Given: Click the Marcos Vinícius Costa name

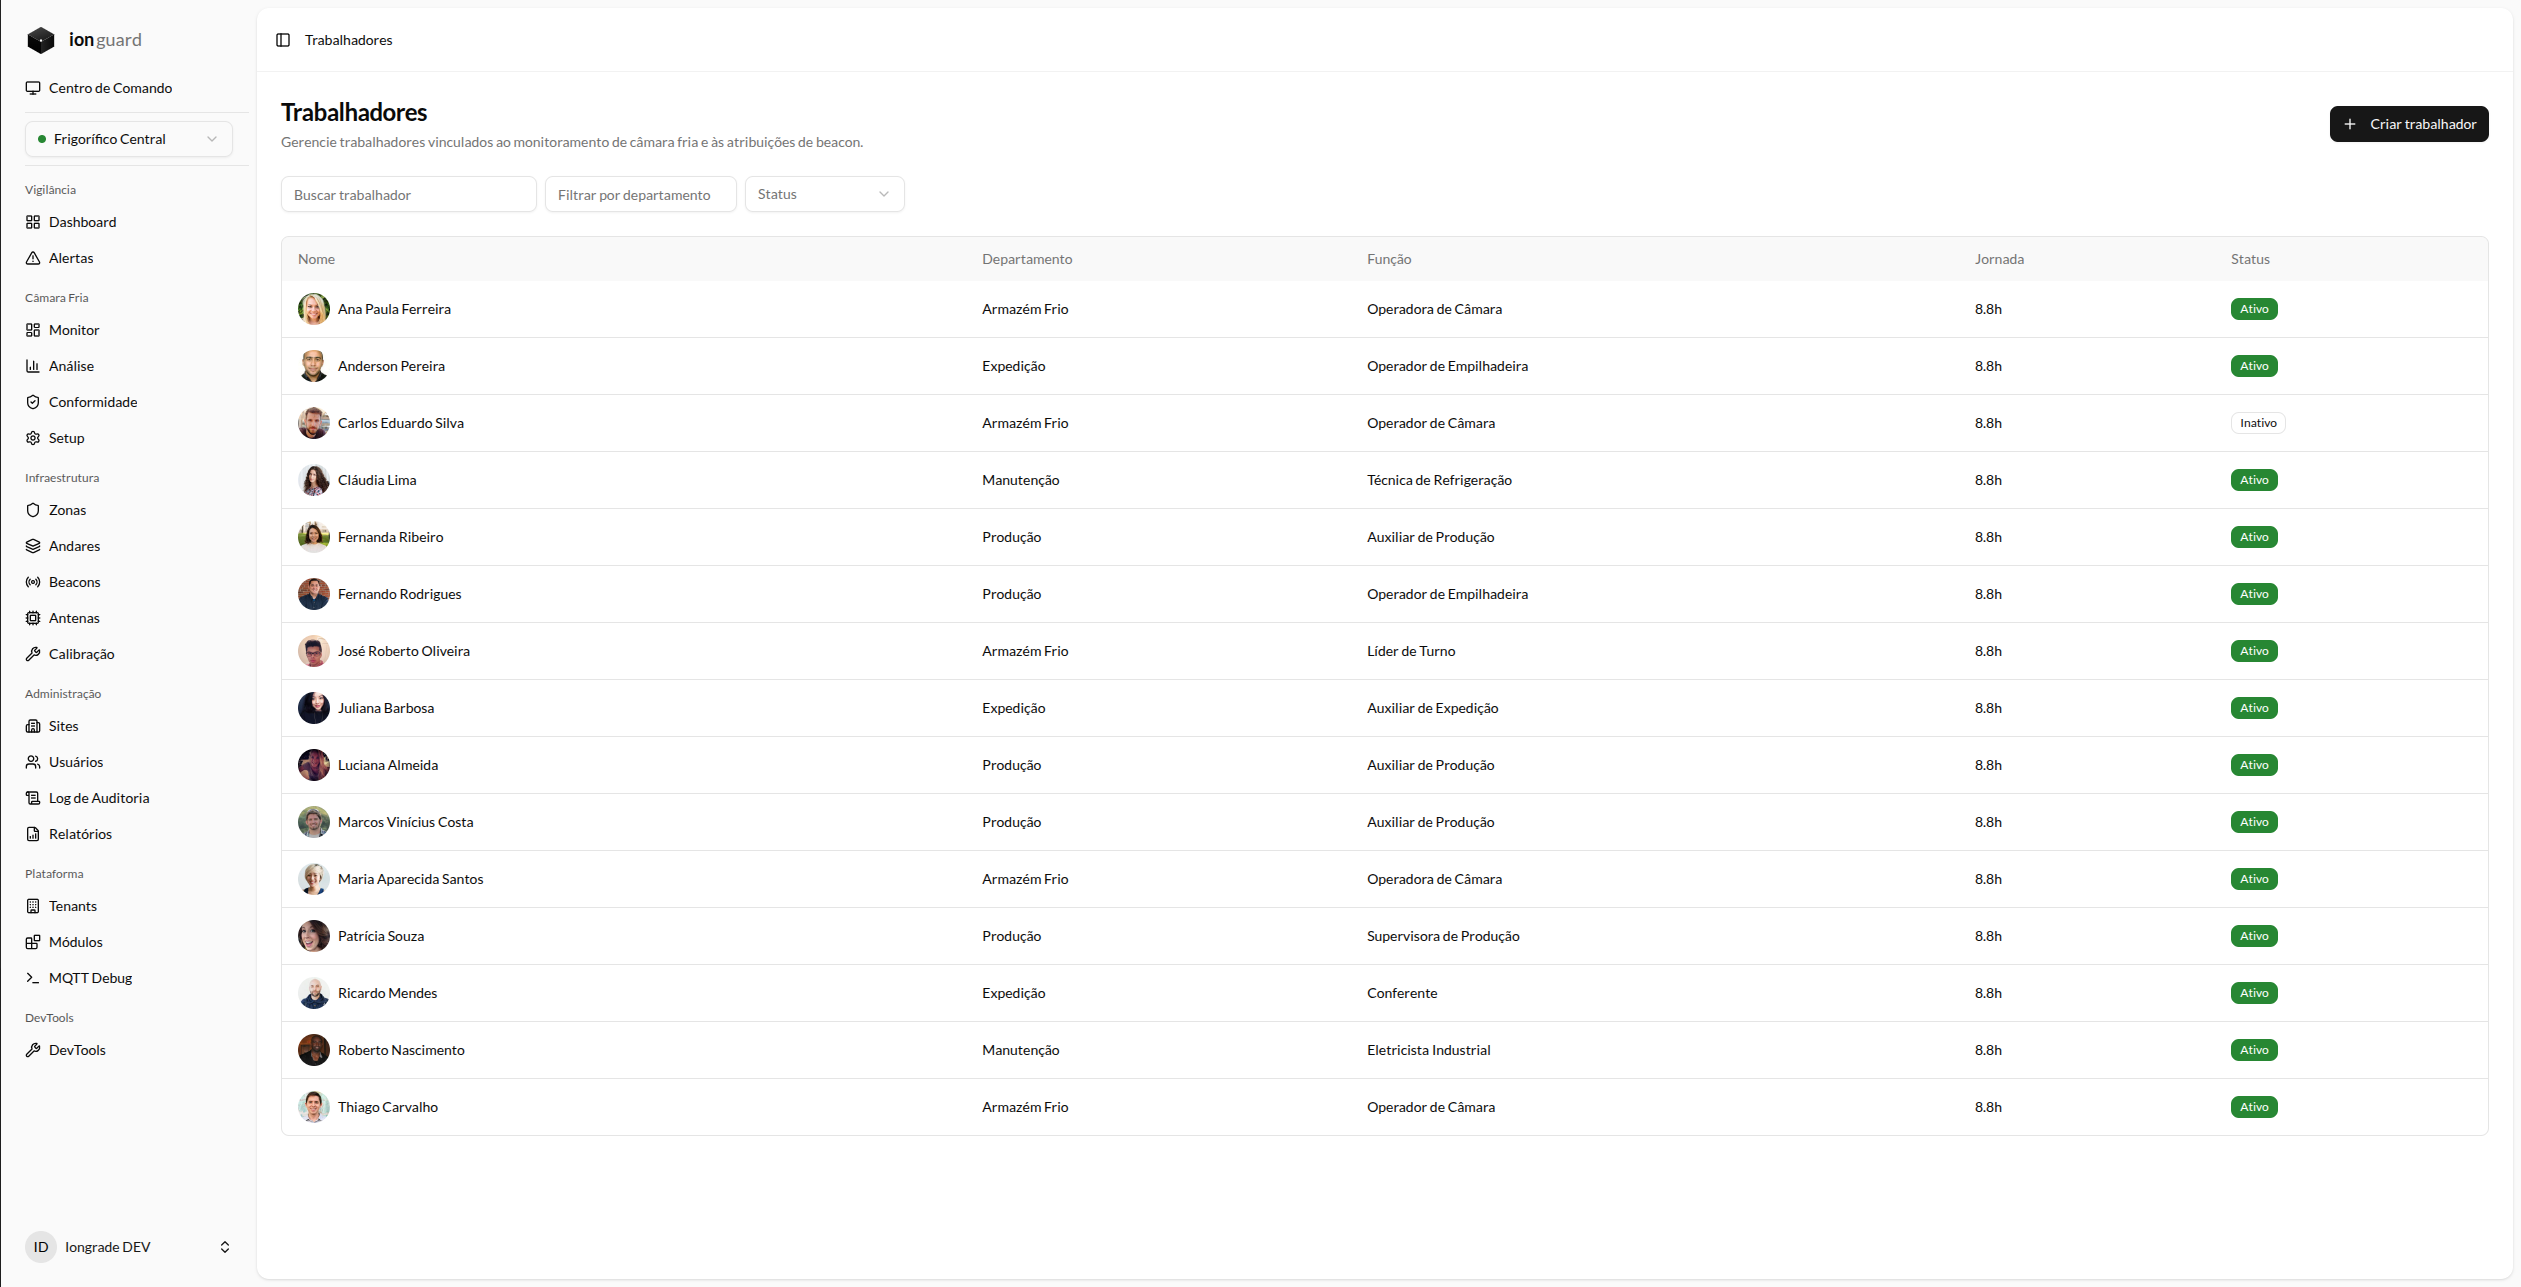Looking at the screenshot, I should pos(405,822).
